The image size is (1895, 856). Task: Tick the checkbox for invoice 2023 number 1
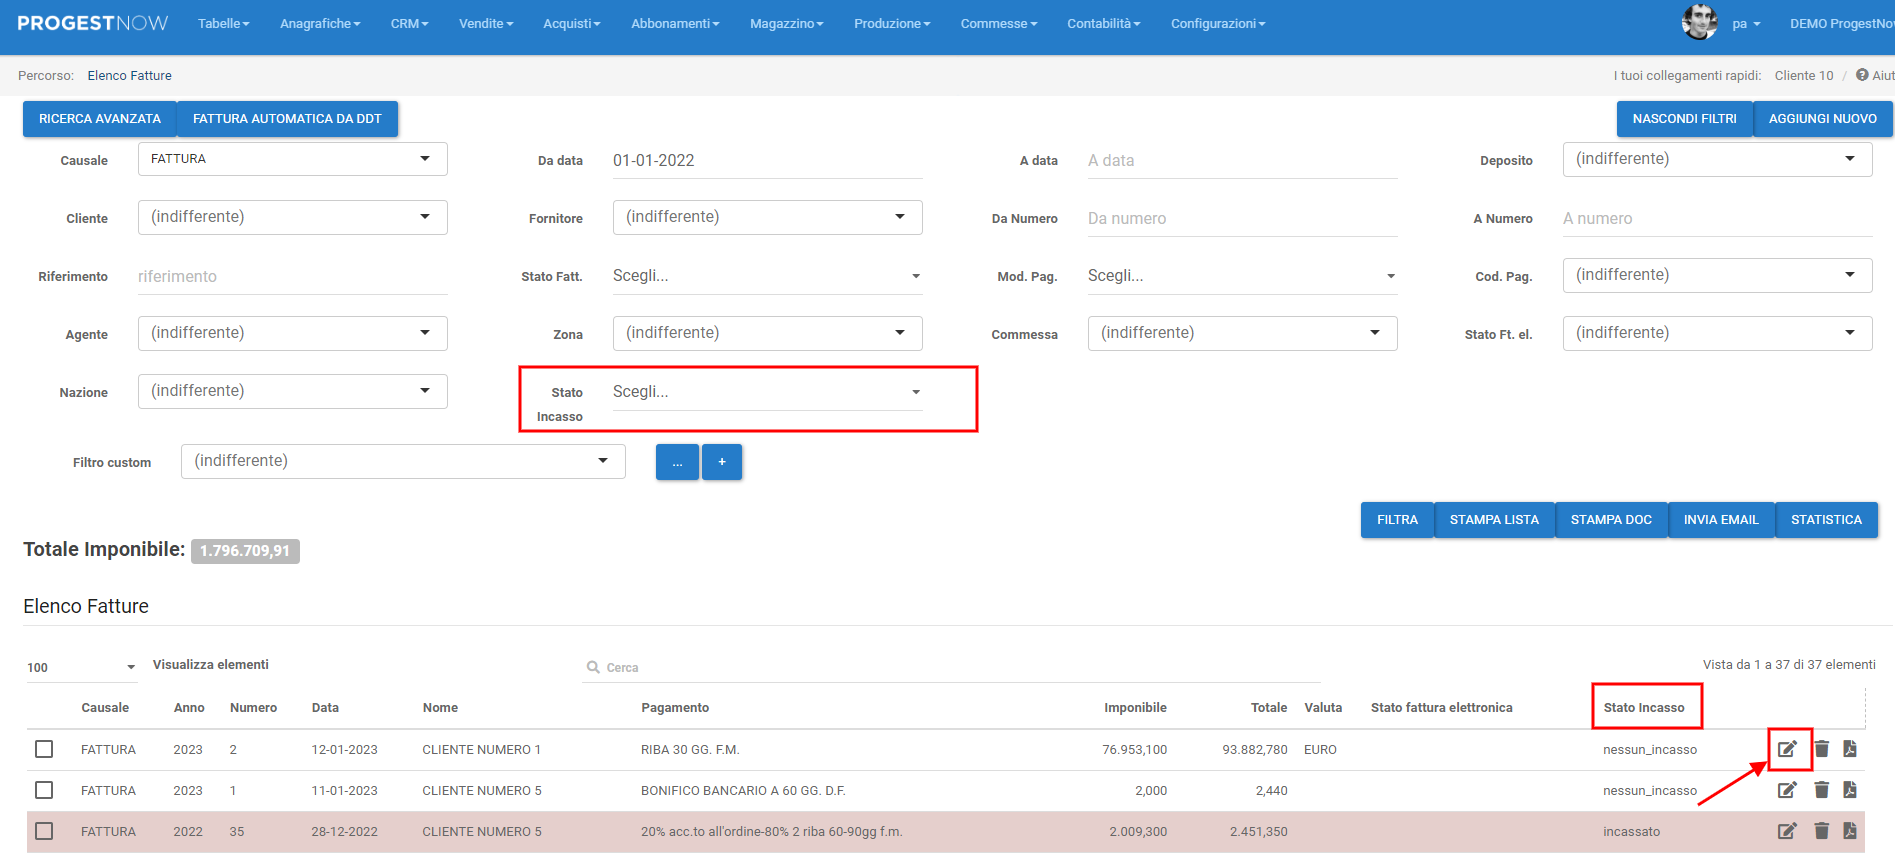44,790
